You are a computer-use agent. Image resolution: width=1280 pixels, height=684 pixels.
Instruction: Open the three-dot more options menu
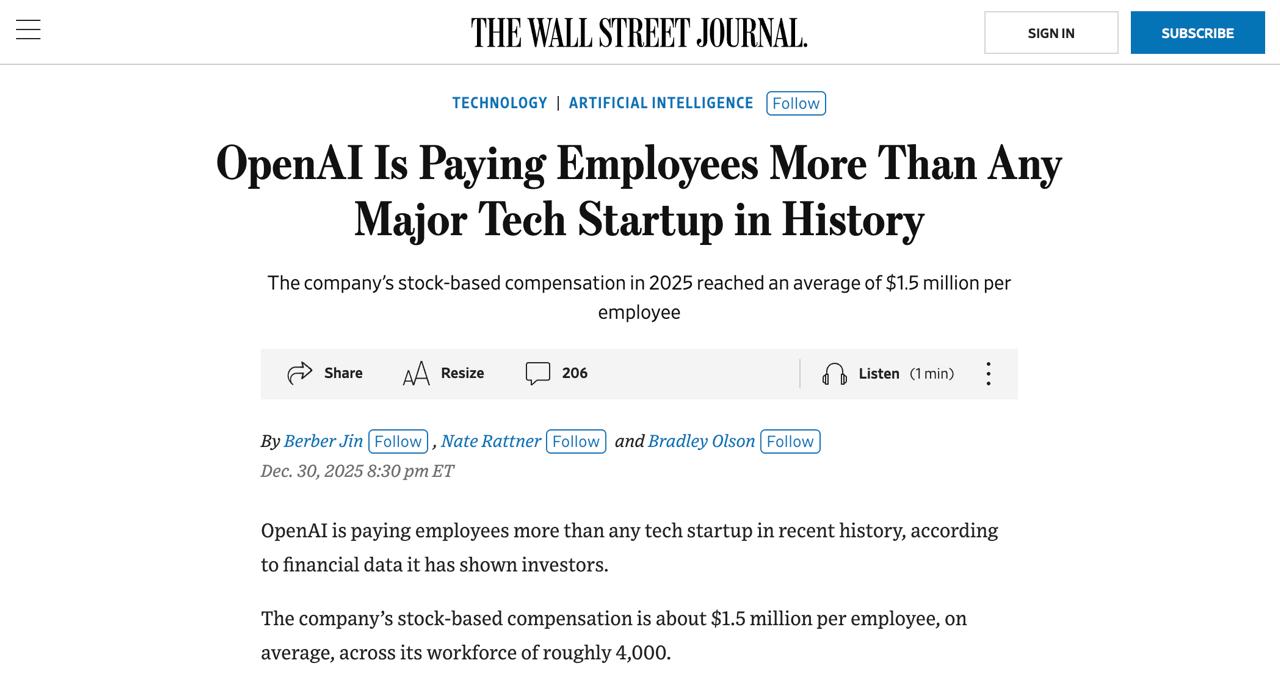[988, 374]
